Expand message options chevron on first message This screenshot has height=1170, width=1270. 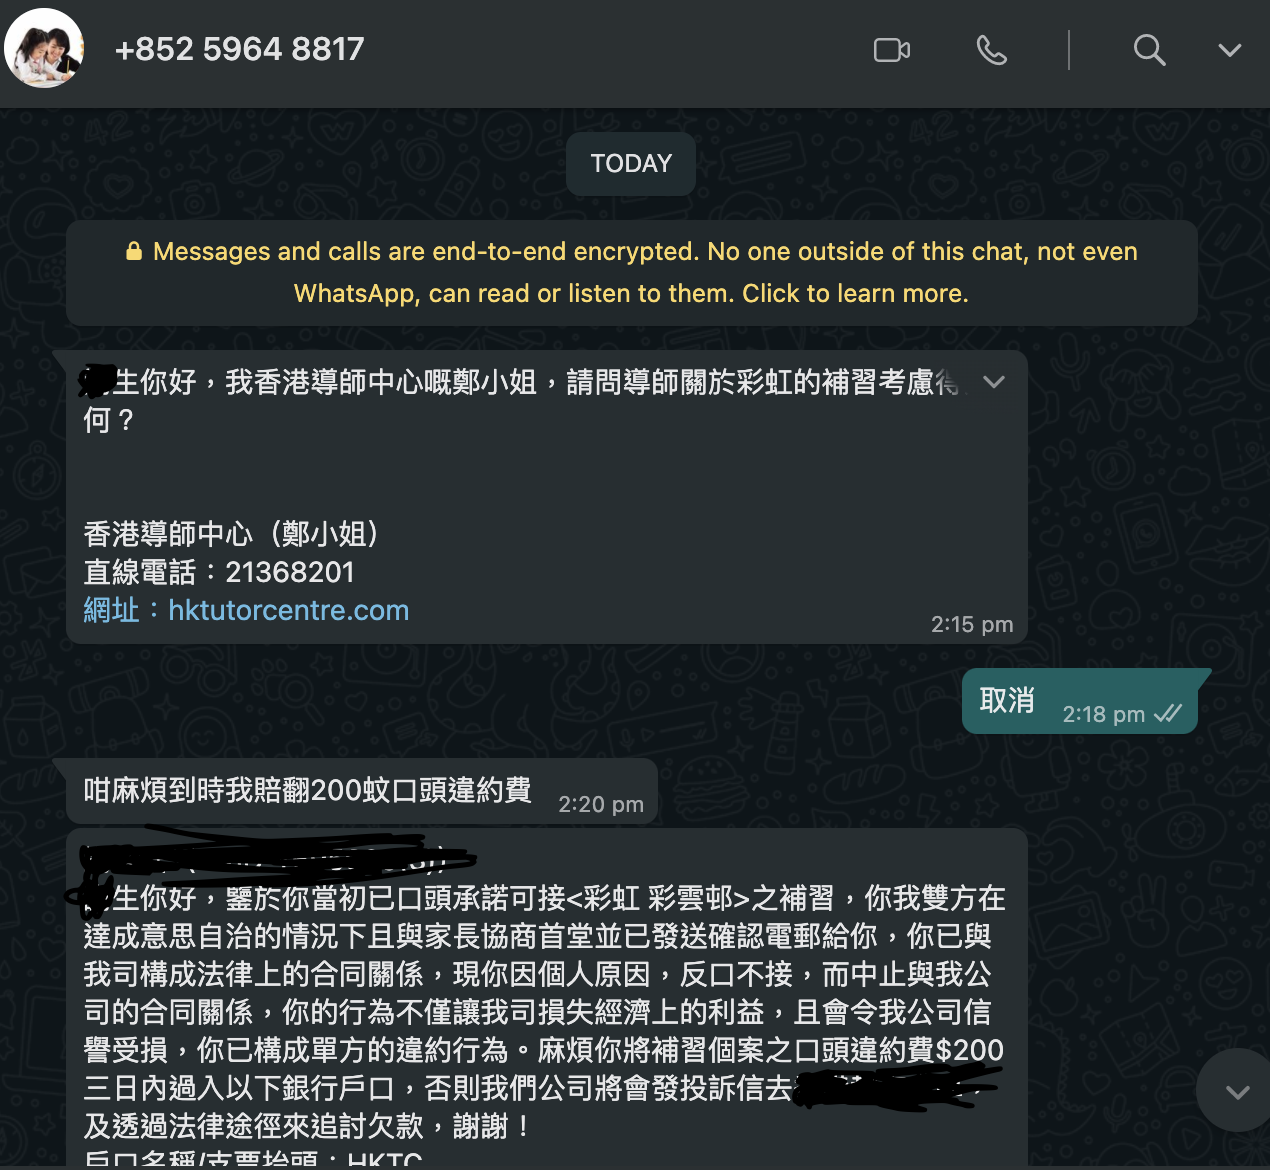[x=993, y=382]
